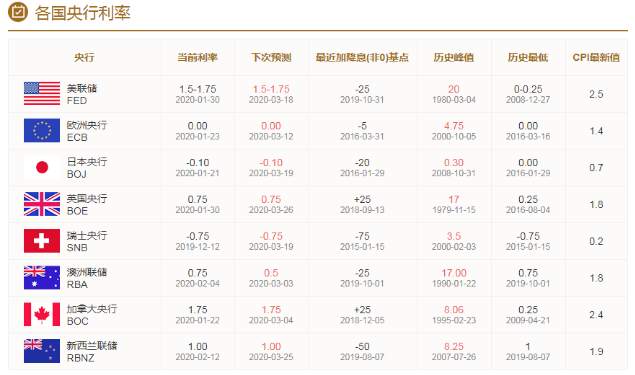Screen dimensions: 635x375
Task: Click SNB CPI value 0.2
Action: coord(596,241)
